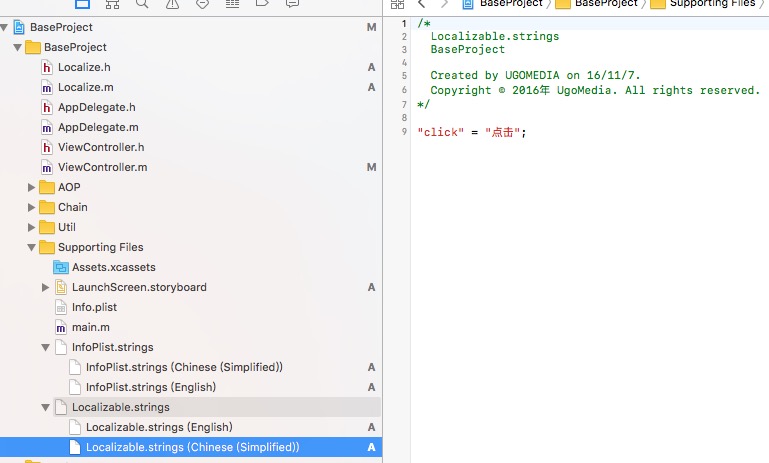Open the Symbol navigator hierarchy icon
This screenshot has height=463, width=769.
coord(112,4)
